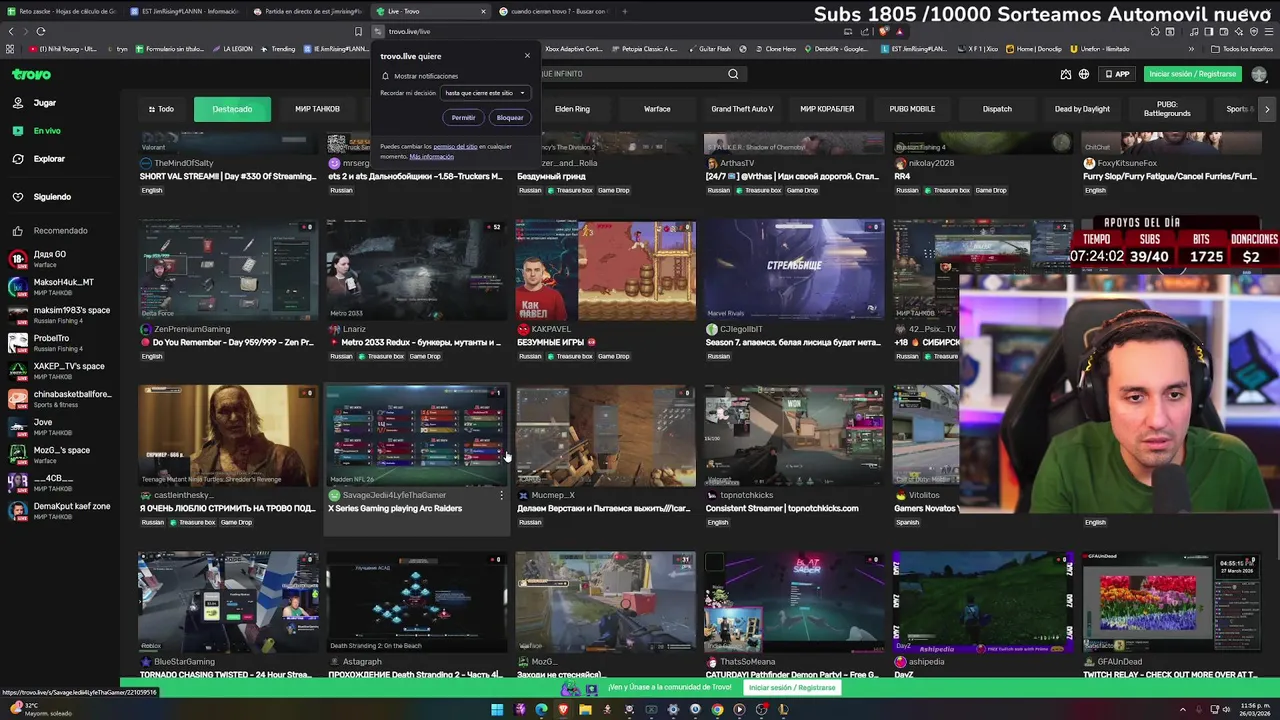Select the МИР КОРАБЛЕЙ category tab

[827, 109]
